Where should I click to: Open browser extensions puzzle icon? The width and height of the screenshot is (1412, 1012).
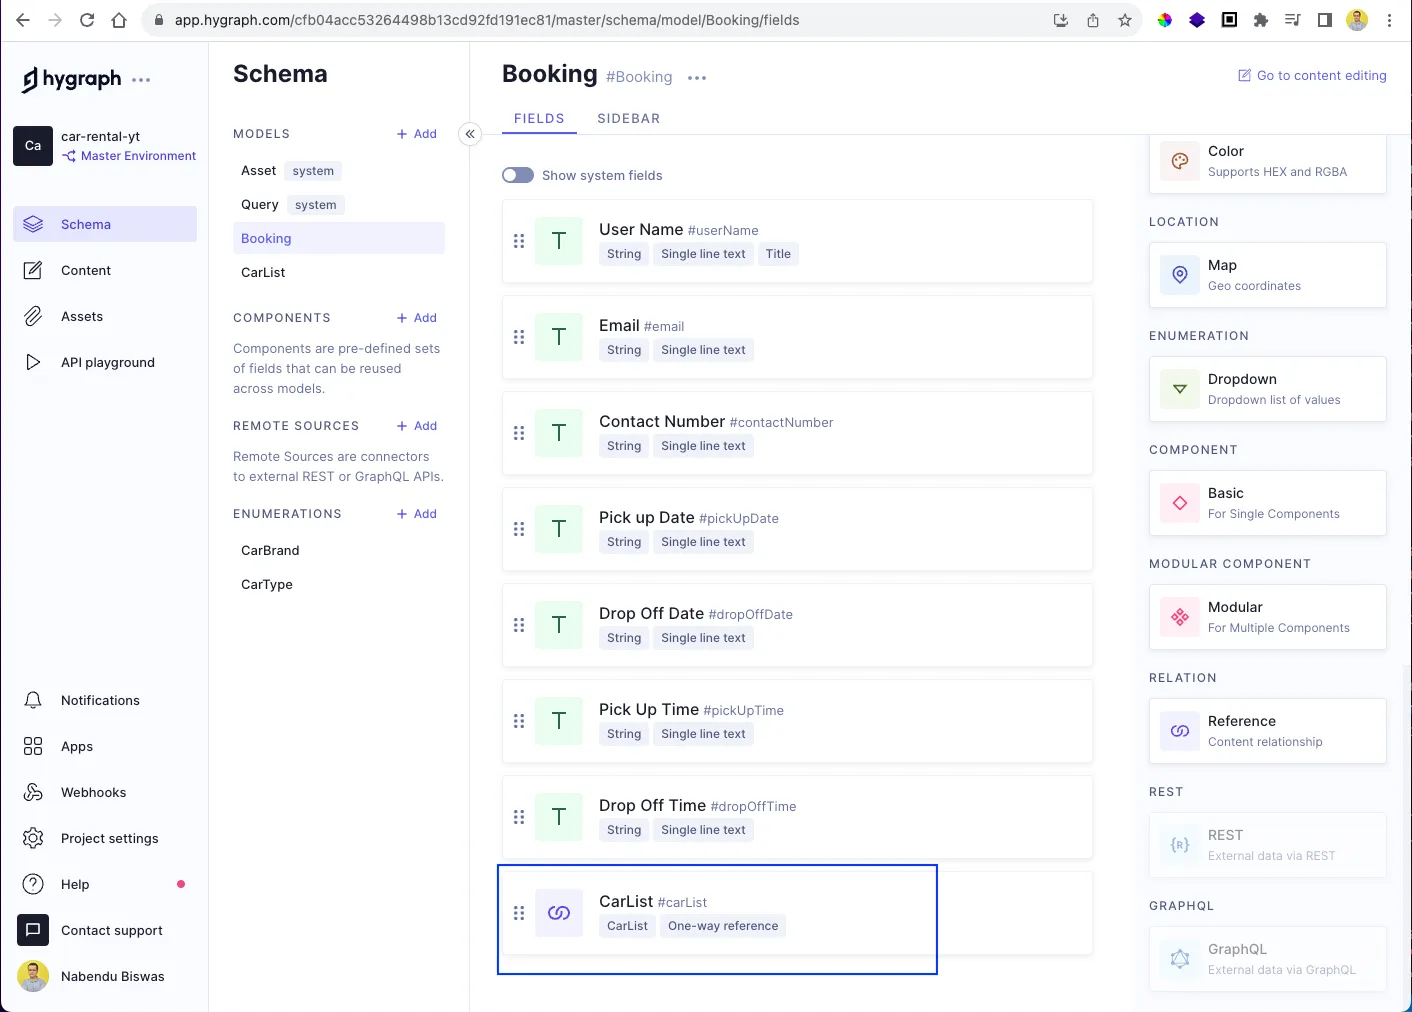pos(1261,20)
